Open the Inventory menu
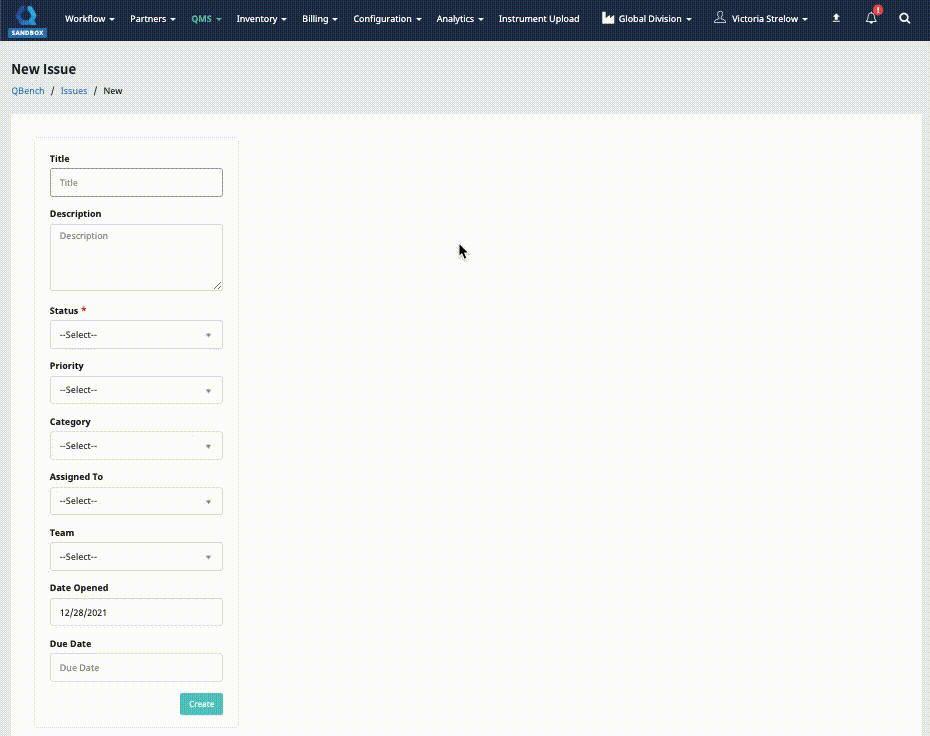 click(262, 19)
